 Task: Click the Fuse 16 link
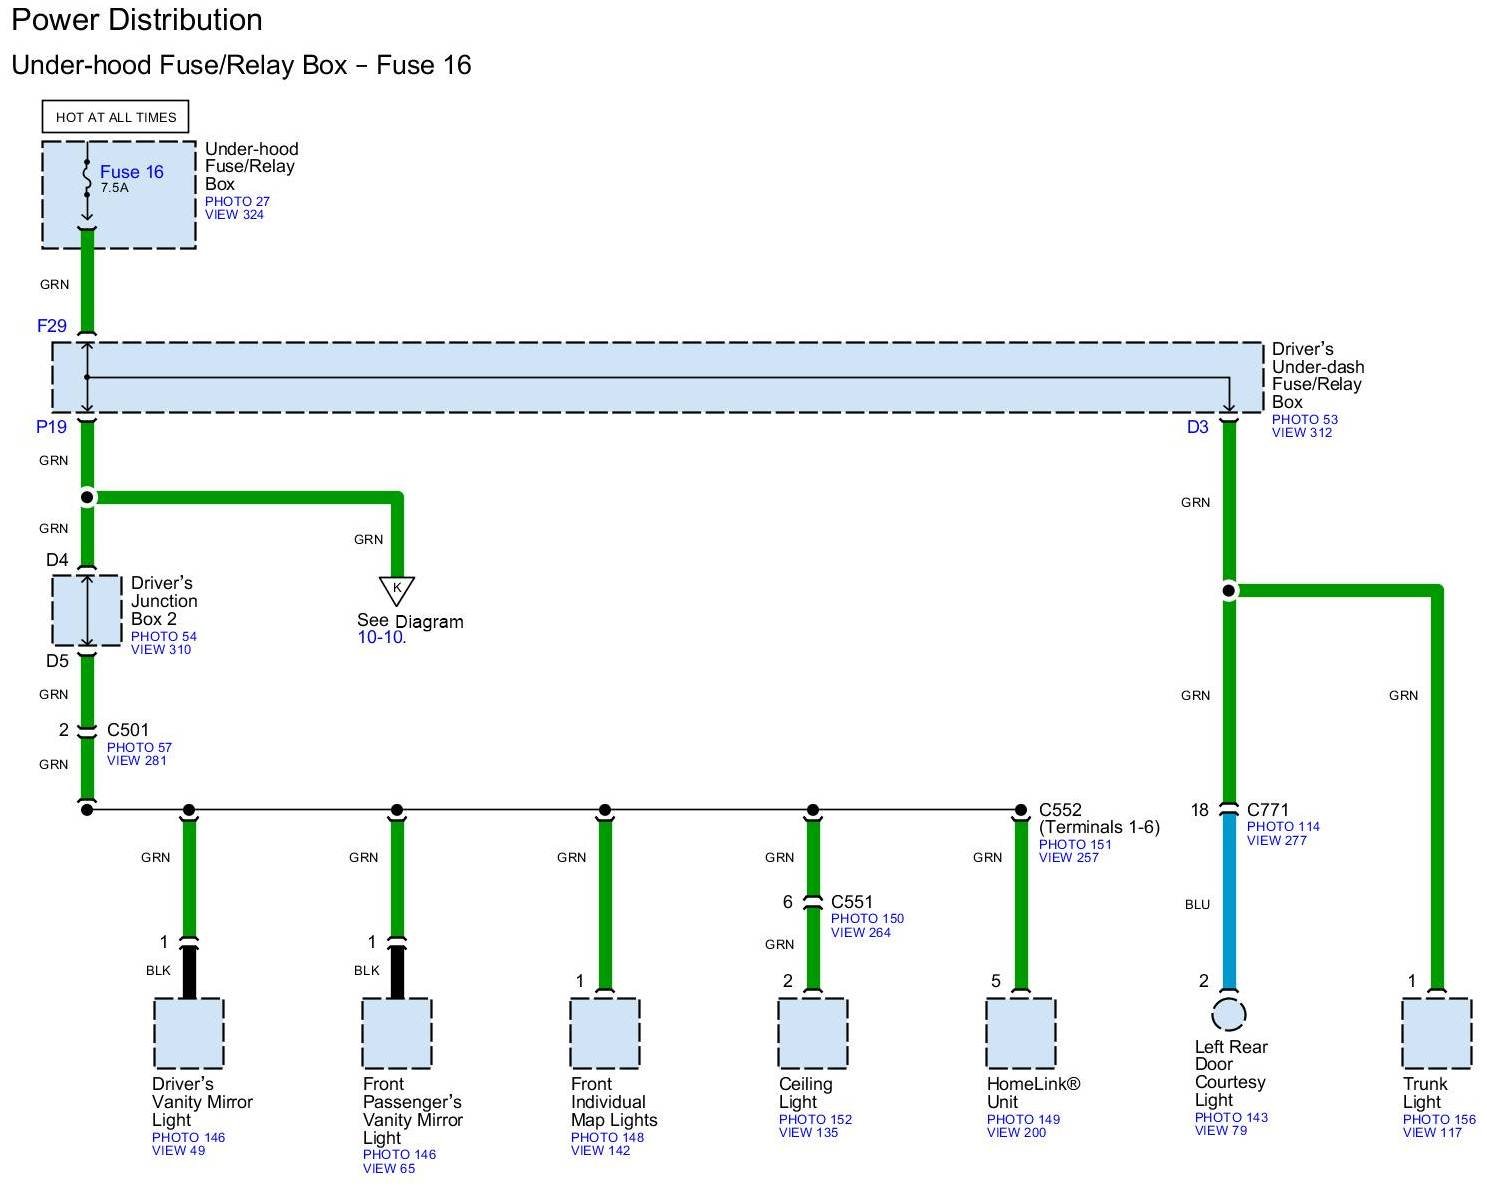(131, 172)
